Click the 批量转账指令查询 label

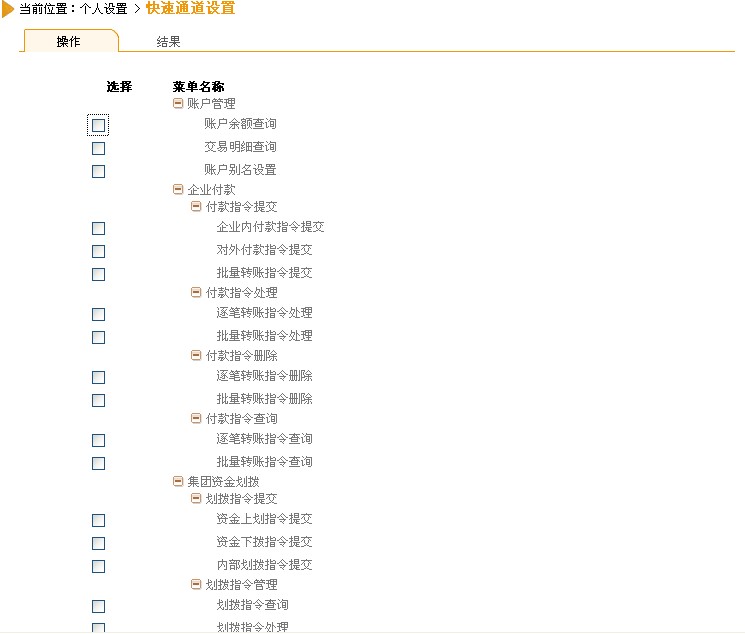tap(264, 462)
